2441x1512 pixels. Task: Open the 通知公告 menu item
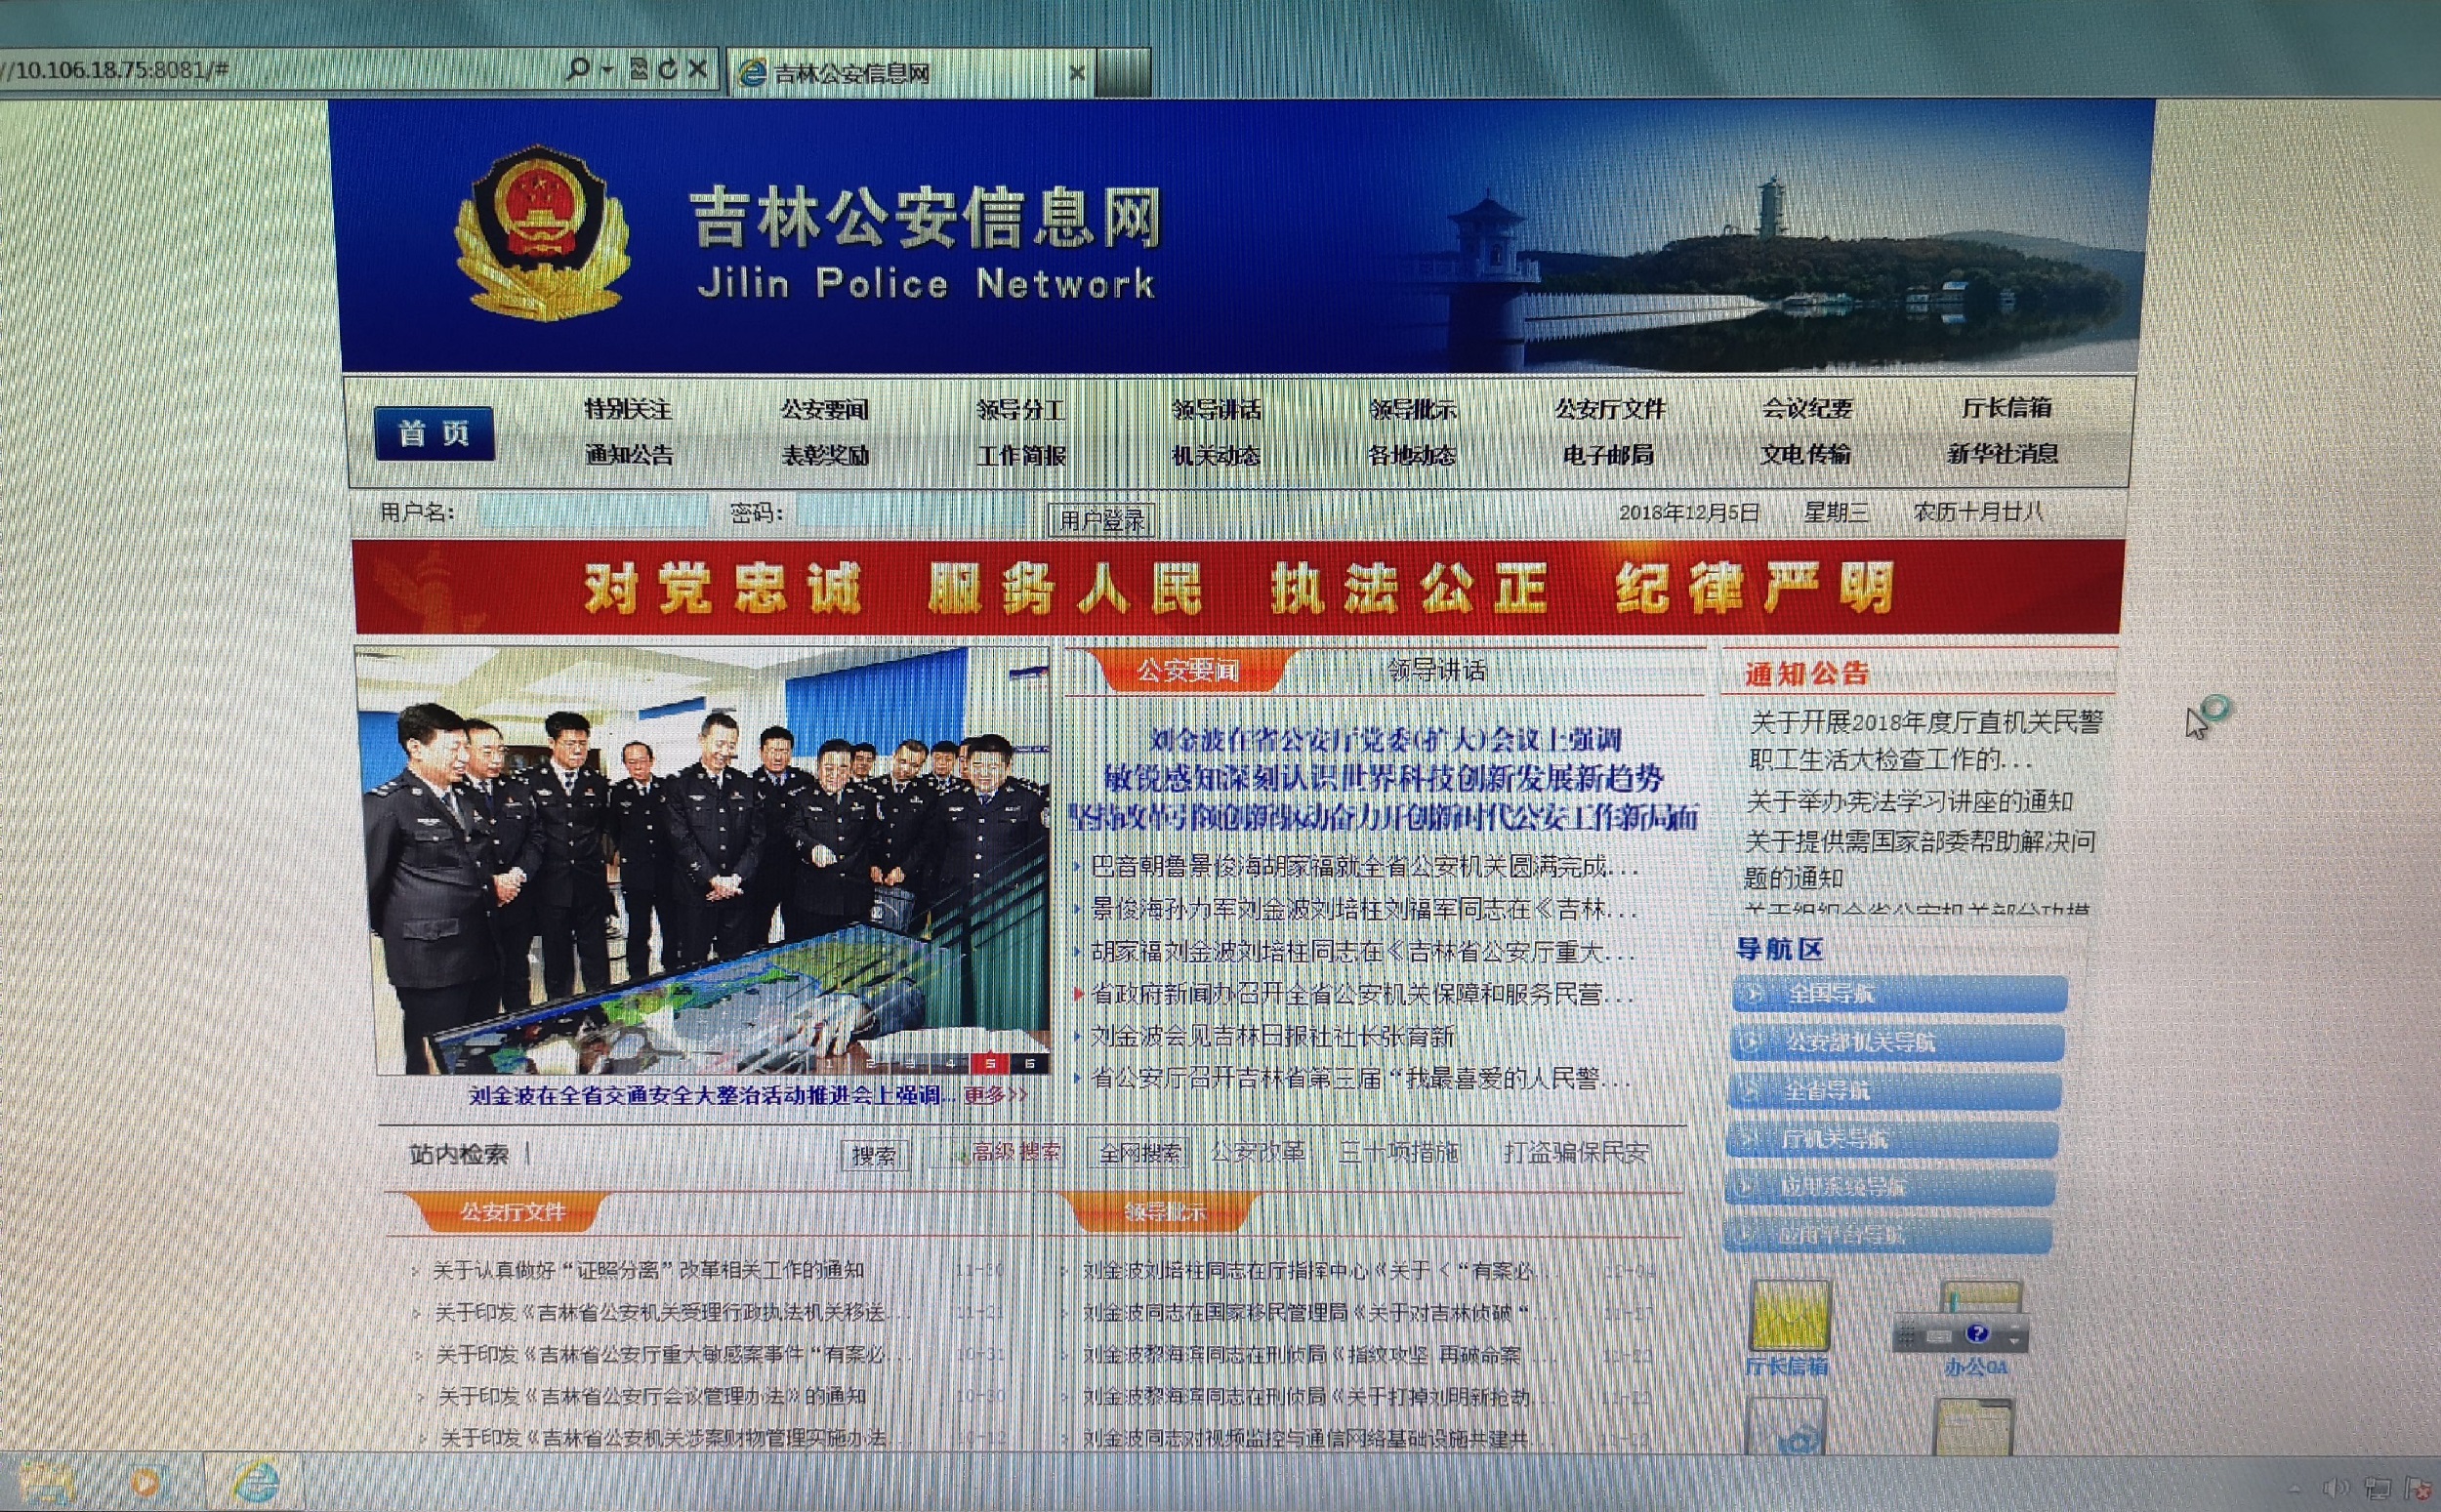click(629, 455)
